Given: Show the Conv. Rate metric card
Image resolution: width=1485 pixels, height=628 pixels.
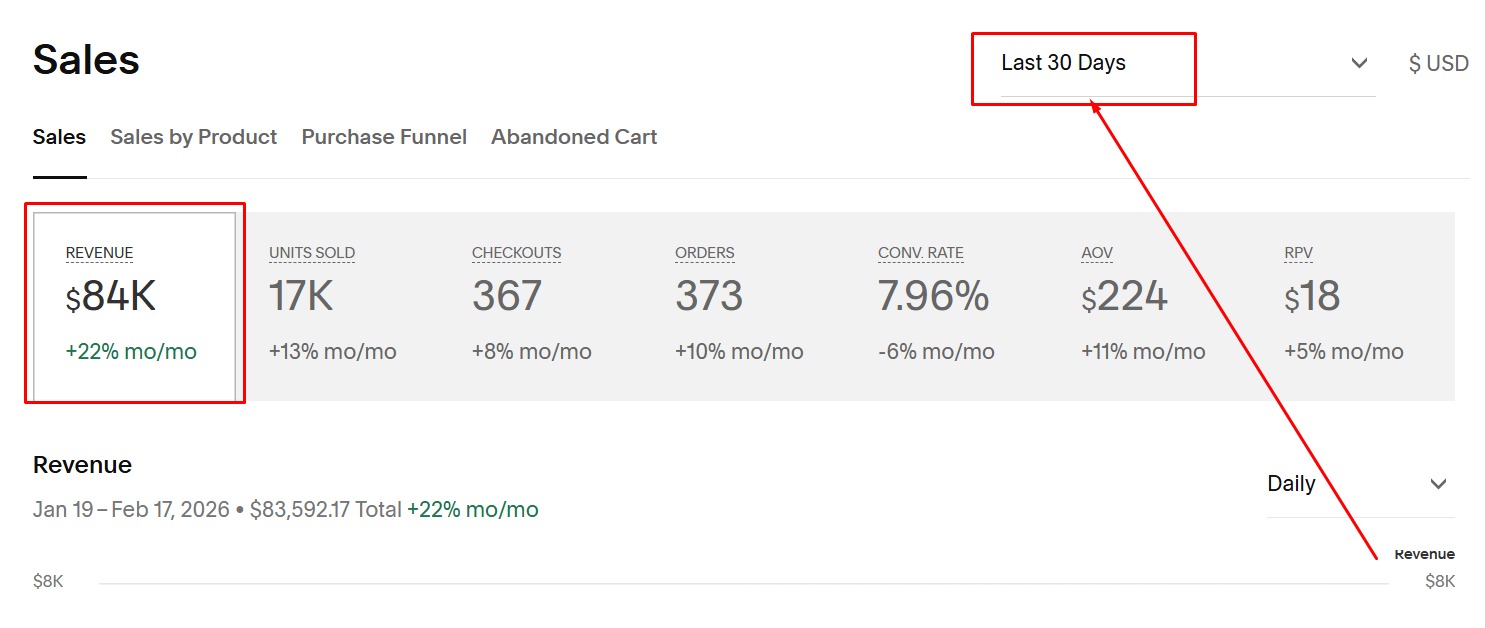Looking at the screenshot, I should pos(947,305).
